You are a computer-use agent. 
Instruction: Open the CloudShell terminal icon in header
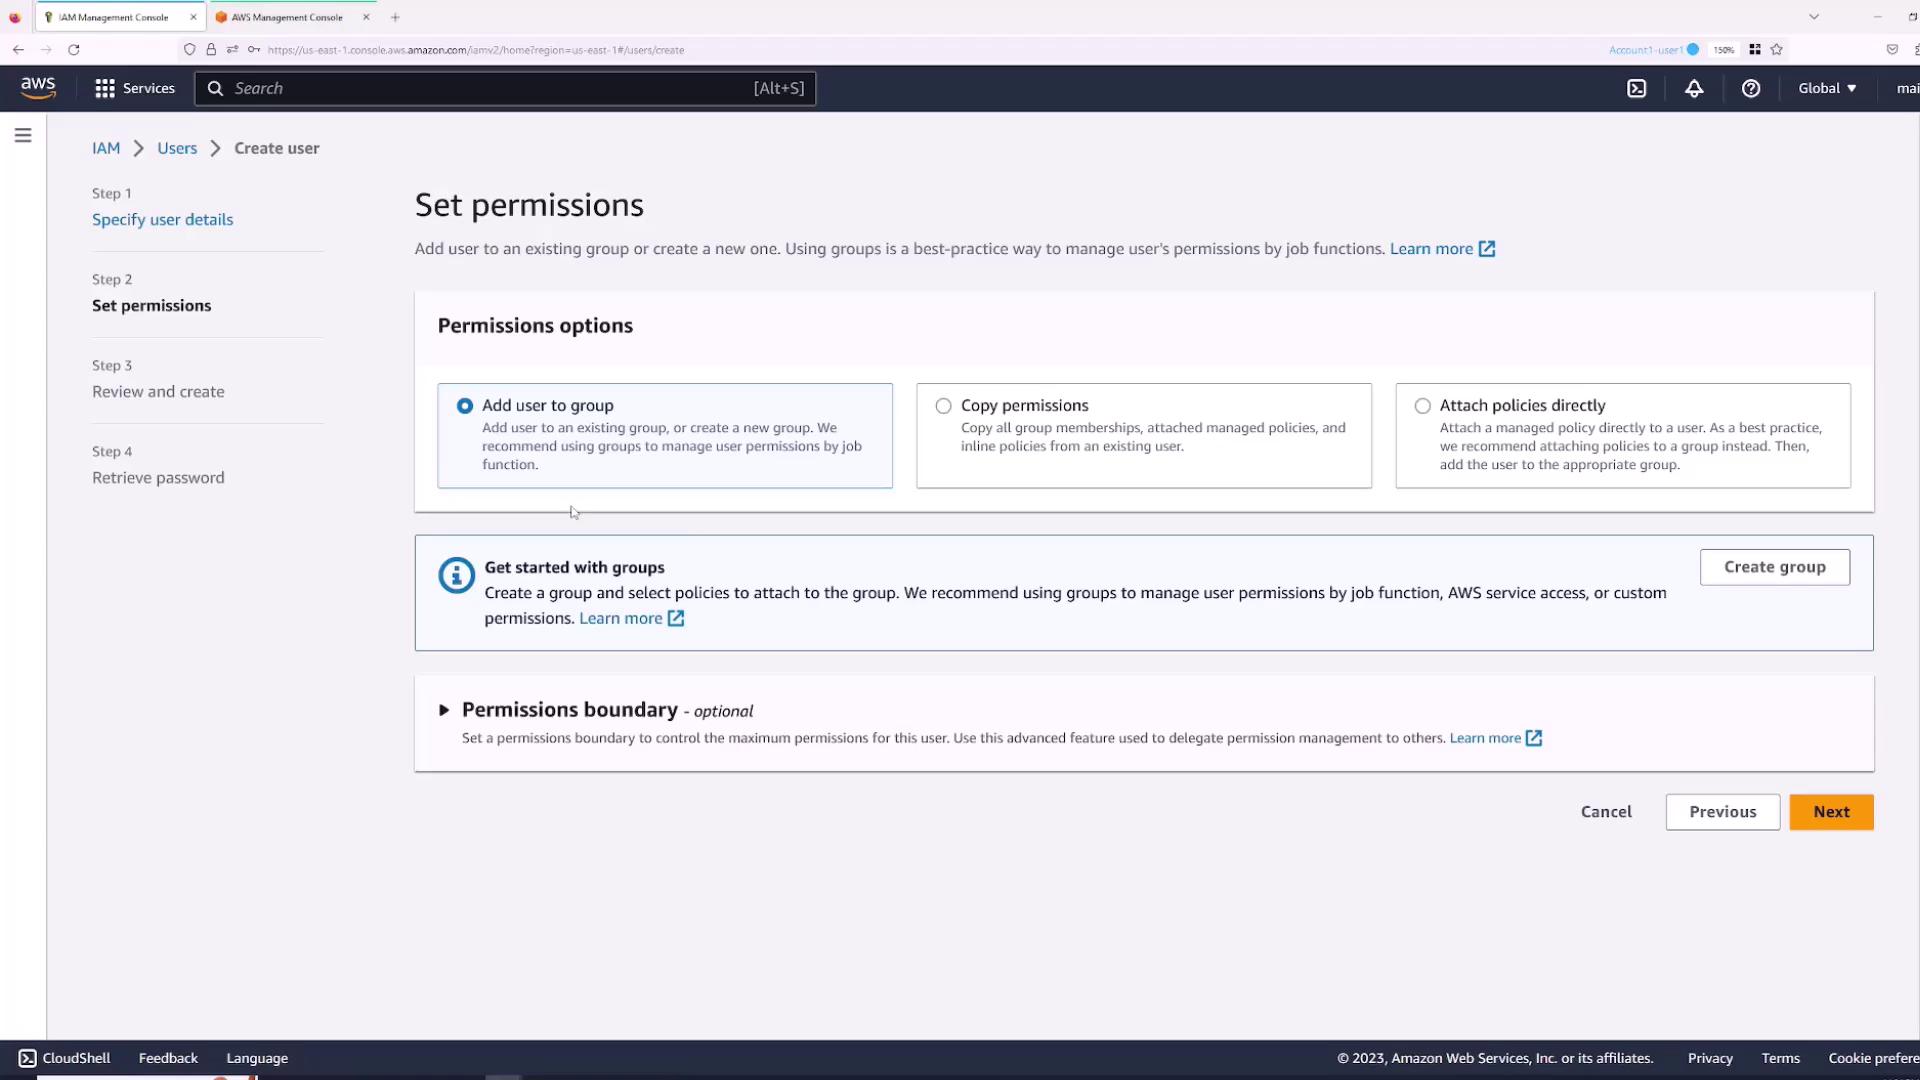point(1636,88)
